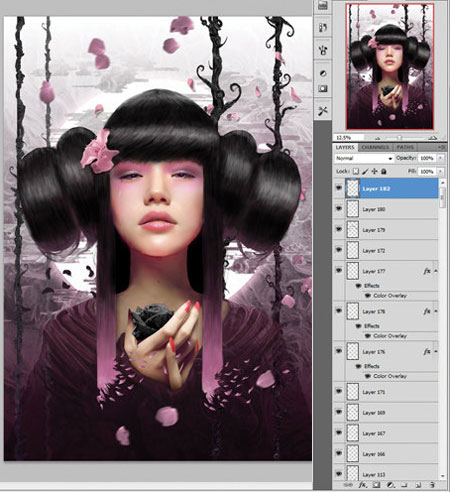Create a new layer icon
The width and height of the screenshot is (450, 492).
[418, 485]
